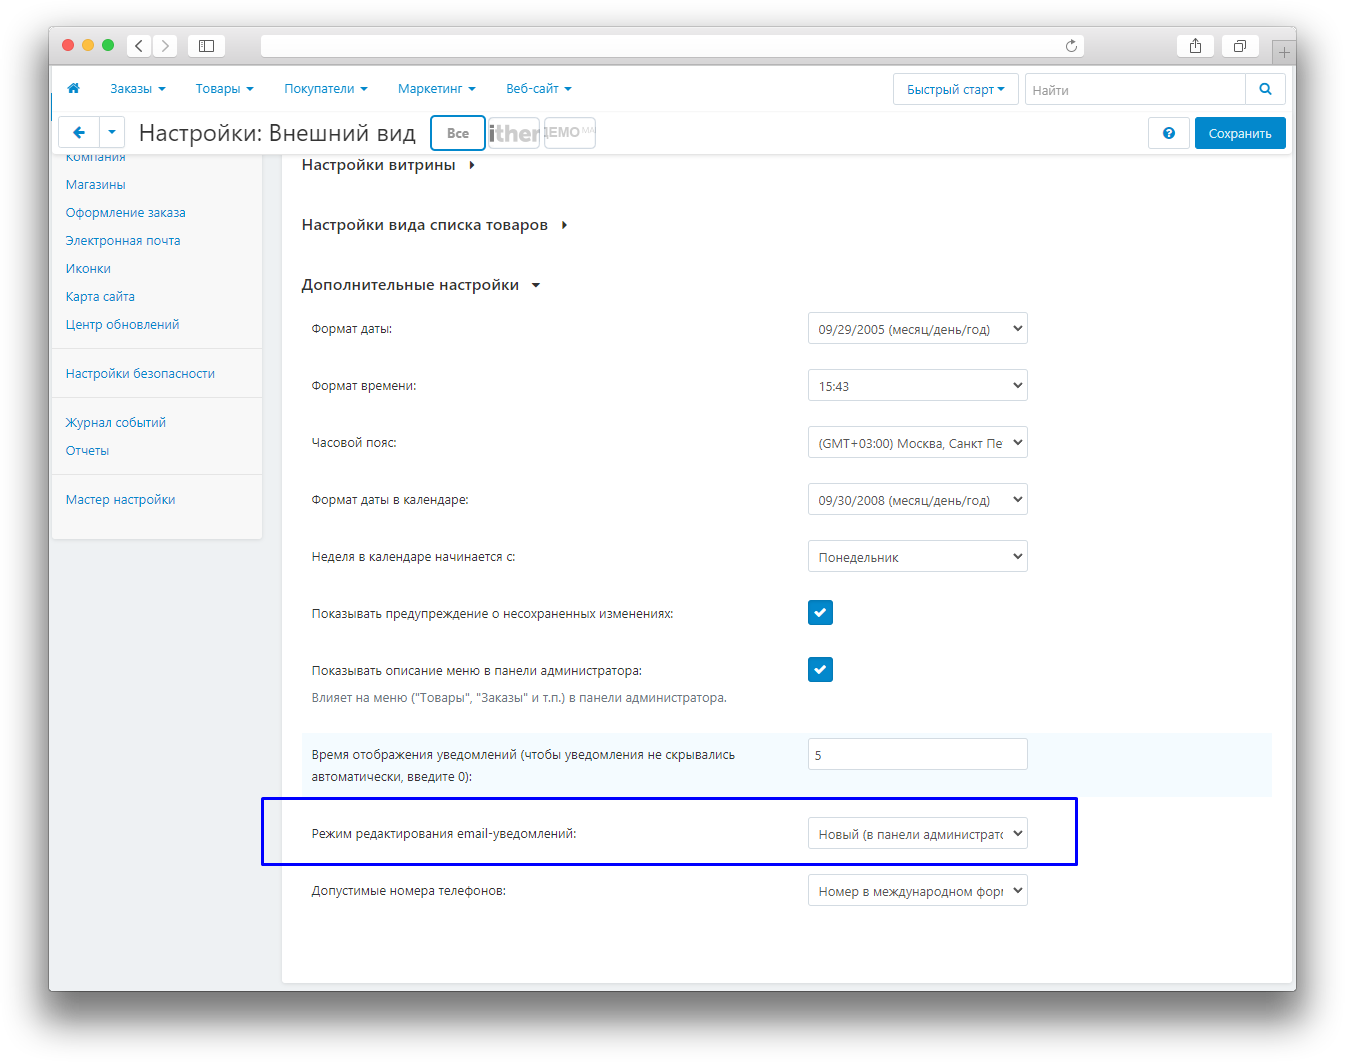Open Журнал событий link
The image size is (1345, 1062).
coord(116,423)
